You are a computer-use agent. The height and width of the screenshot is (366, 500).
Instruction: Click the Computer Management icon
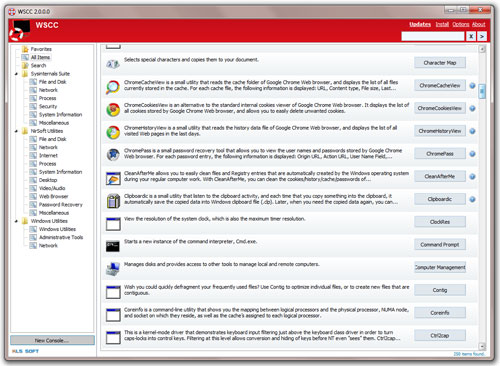click(113, 269)
